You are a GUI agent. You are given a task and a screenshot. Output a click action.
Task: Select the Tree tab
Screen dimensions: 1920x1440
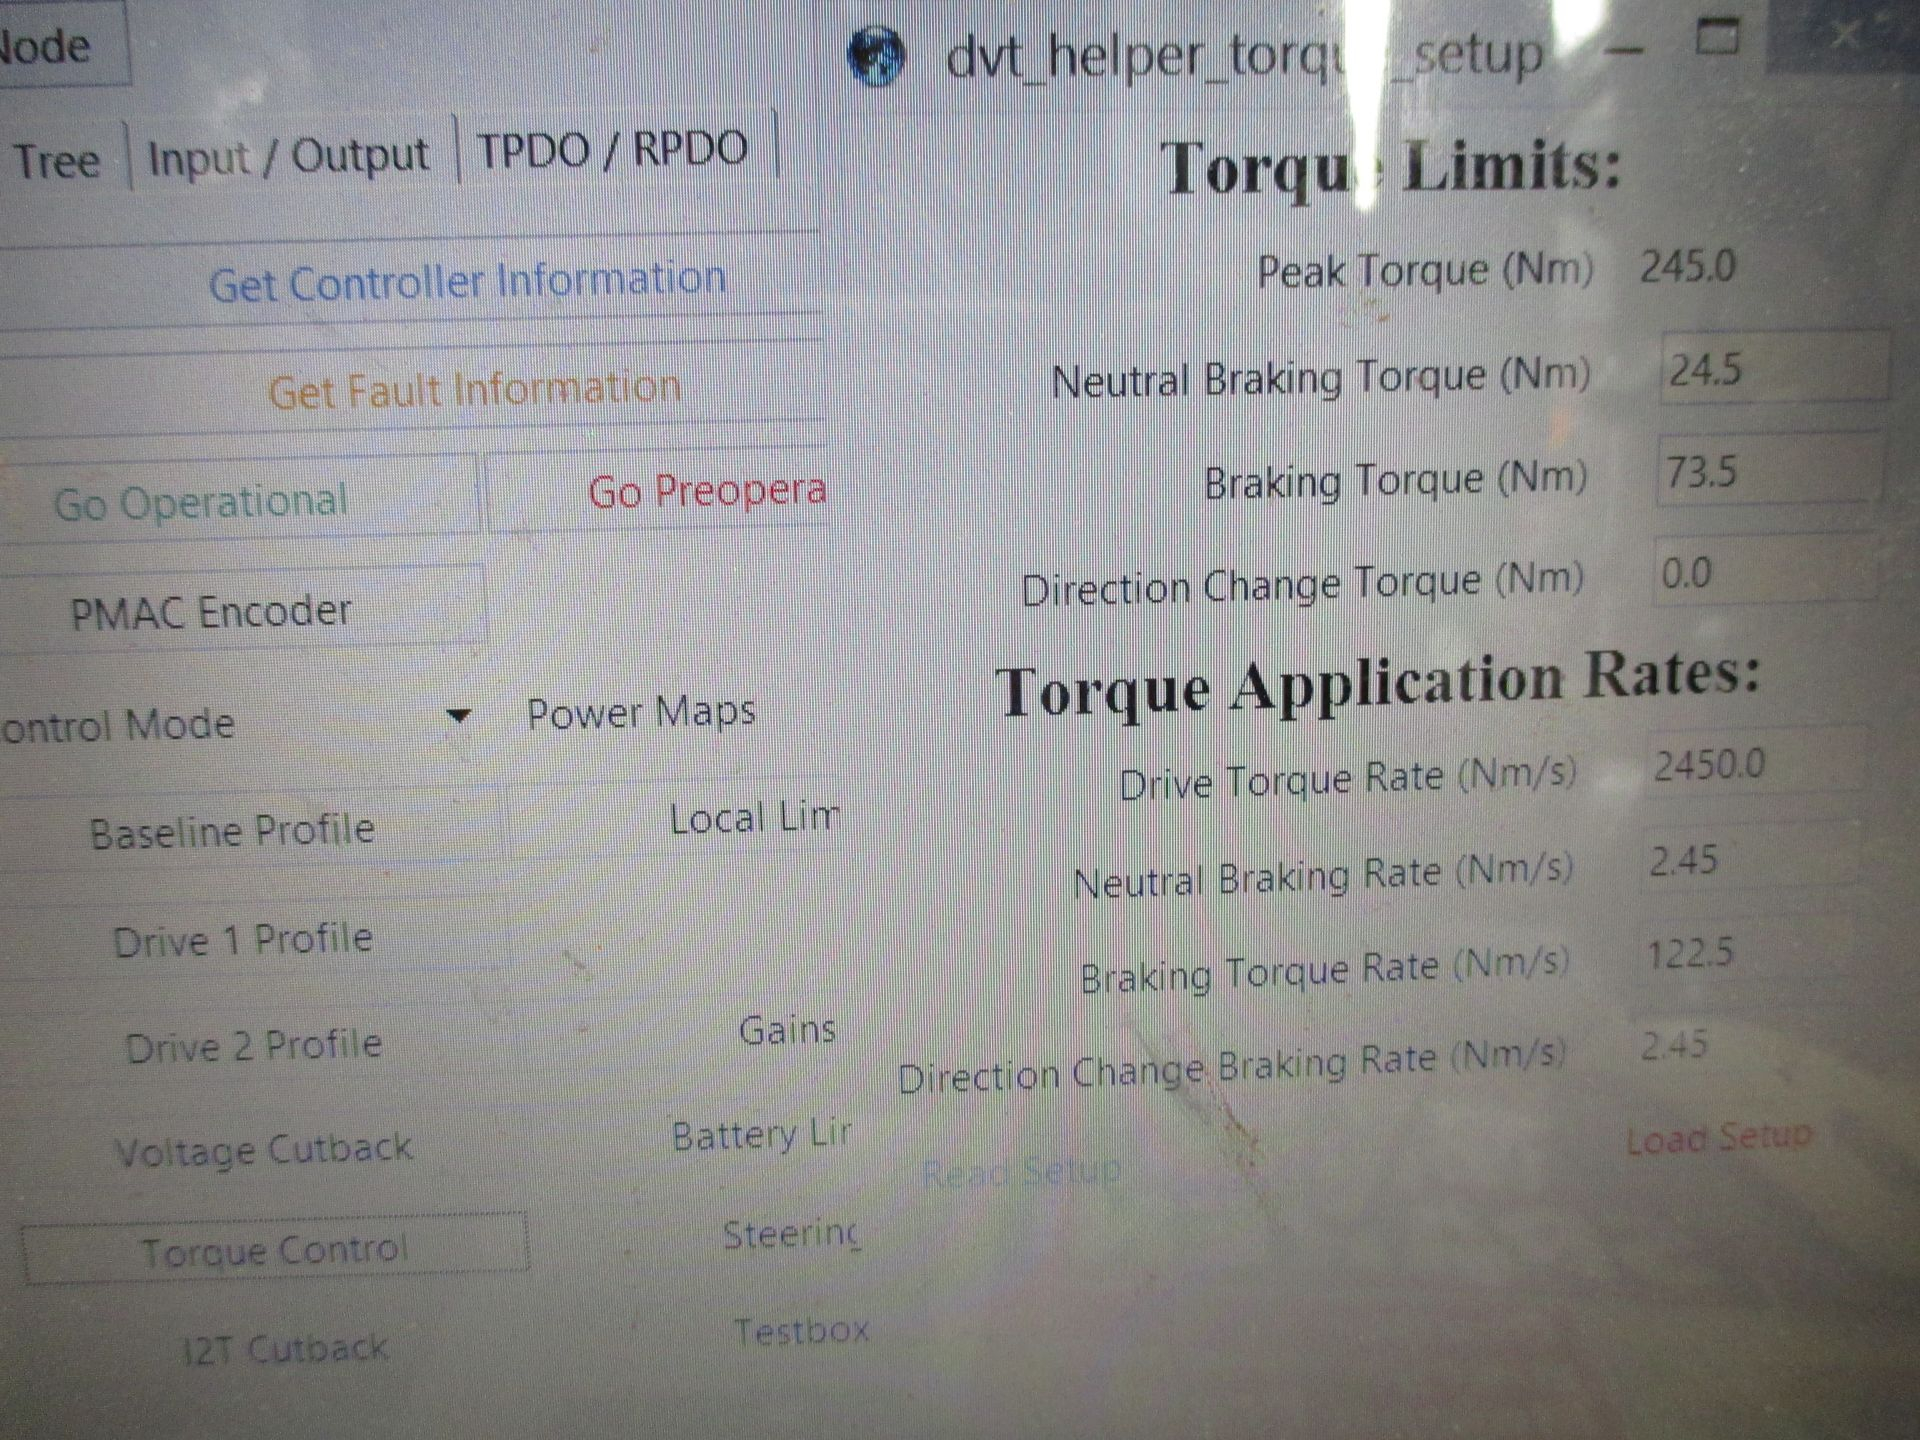56,161
